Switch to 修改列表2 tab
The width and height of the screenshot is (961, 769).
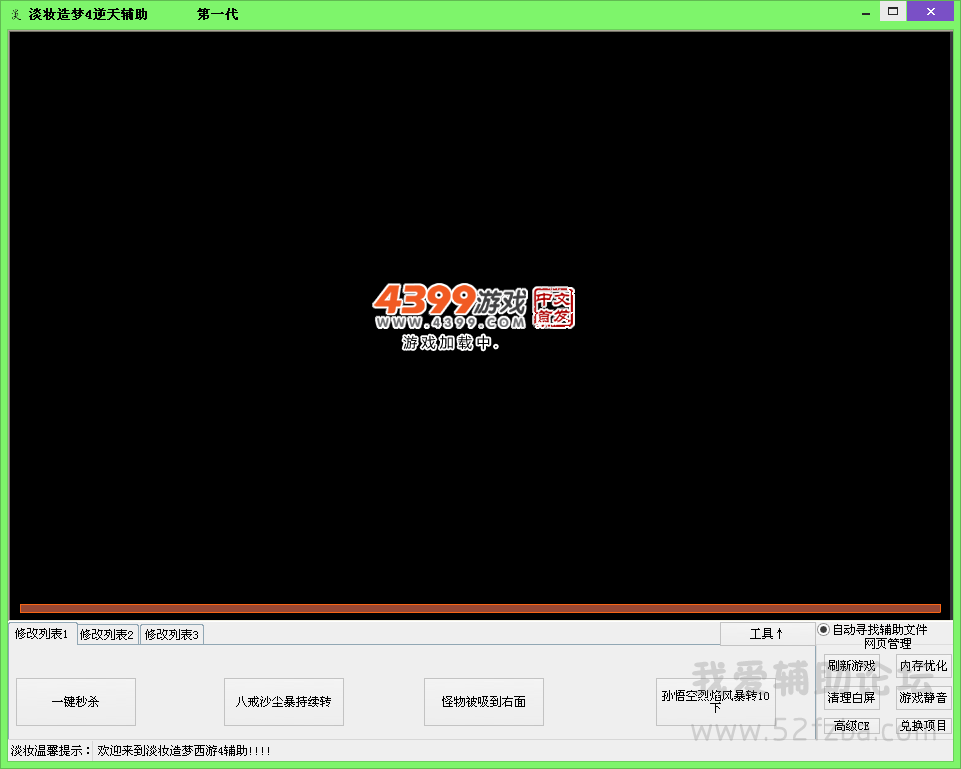[107, 634]
